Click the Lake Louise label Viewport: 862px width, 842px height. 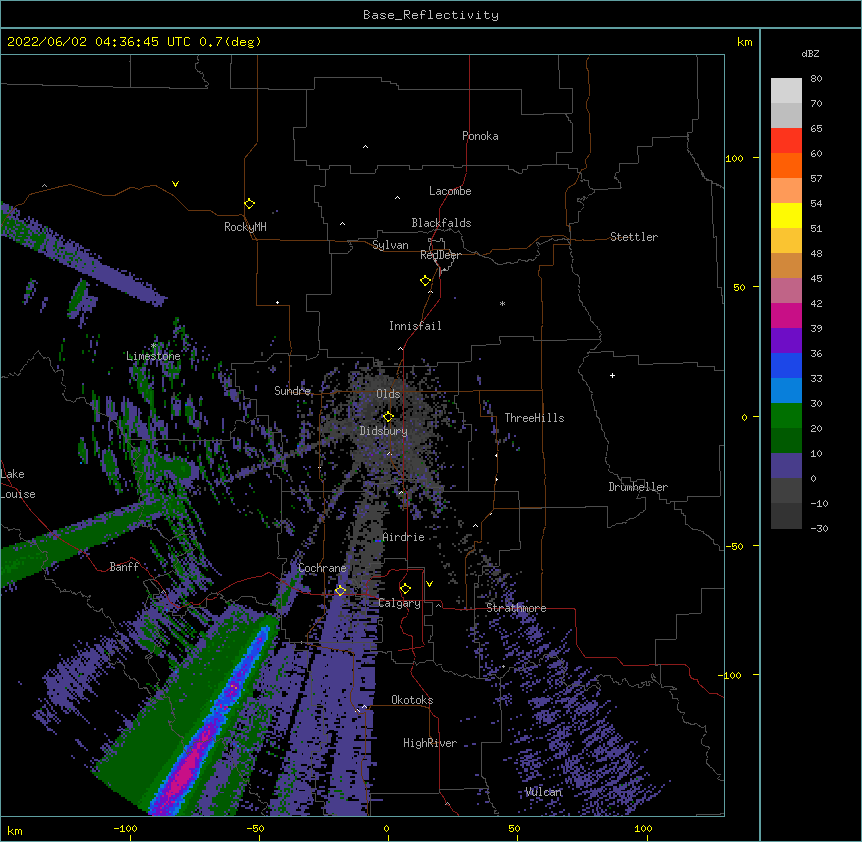point(16,484)
